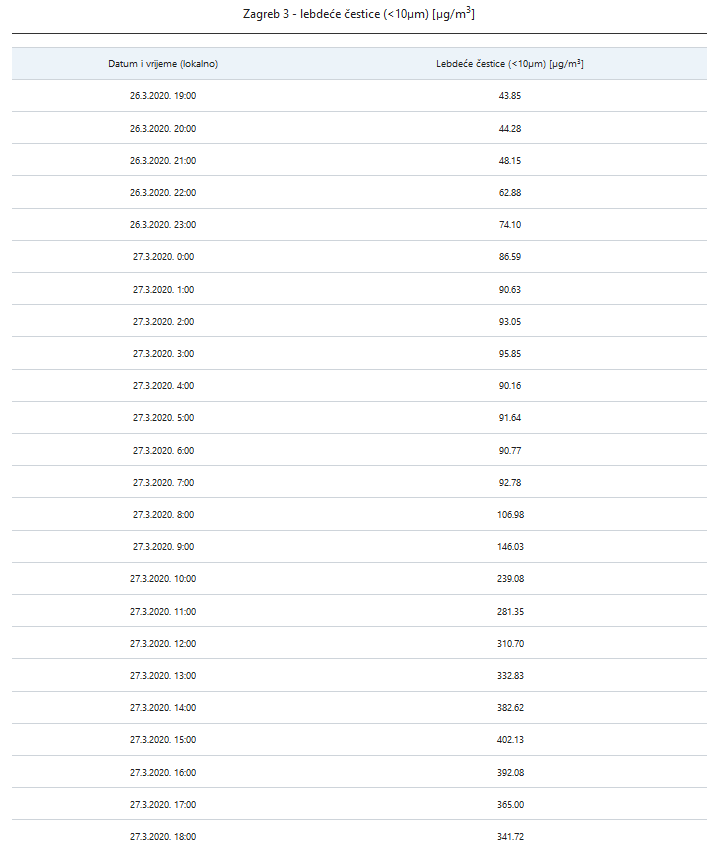Click the value 365.00
The width and height of the screenshot is (728, 846).
tap(510, 804)
